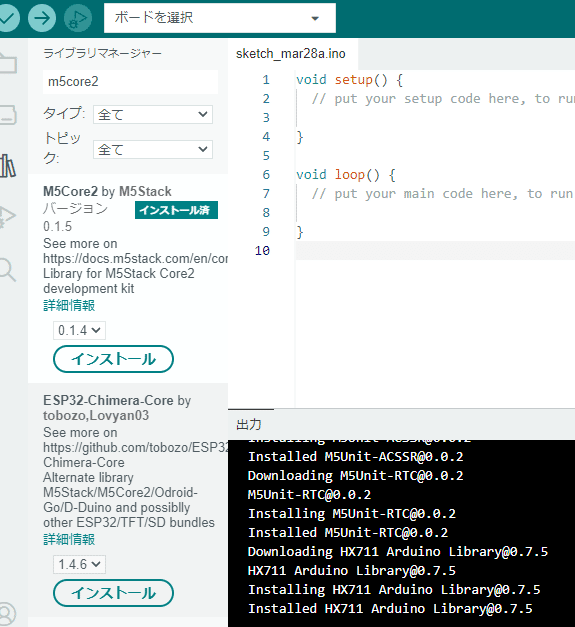575x627 pixels.
Task: Open the board selector ボードを選択 dropdown
Action: (x=220, y=18)
